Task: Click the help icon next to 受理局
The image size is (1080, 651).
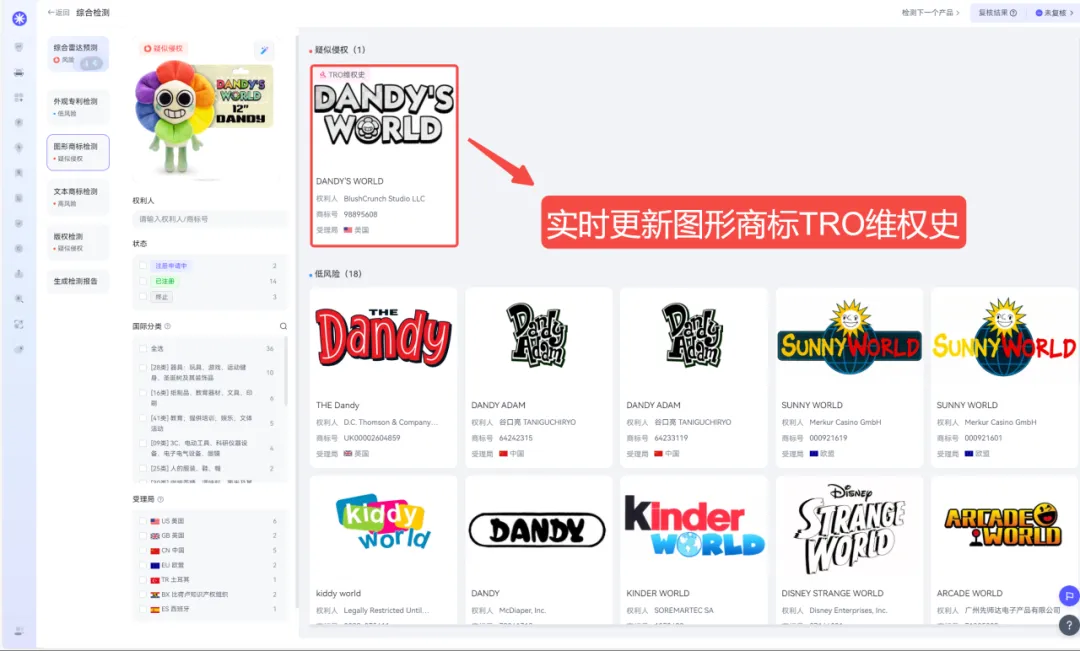Action: click(x=160, y=499)
